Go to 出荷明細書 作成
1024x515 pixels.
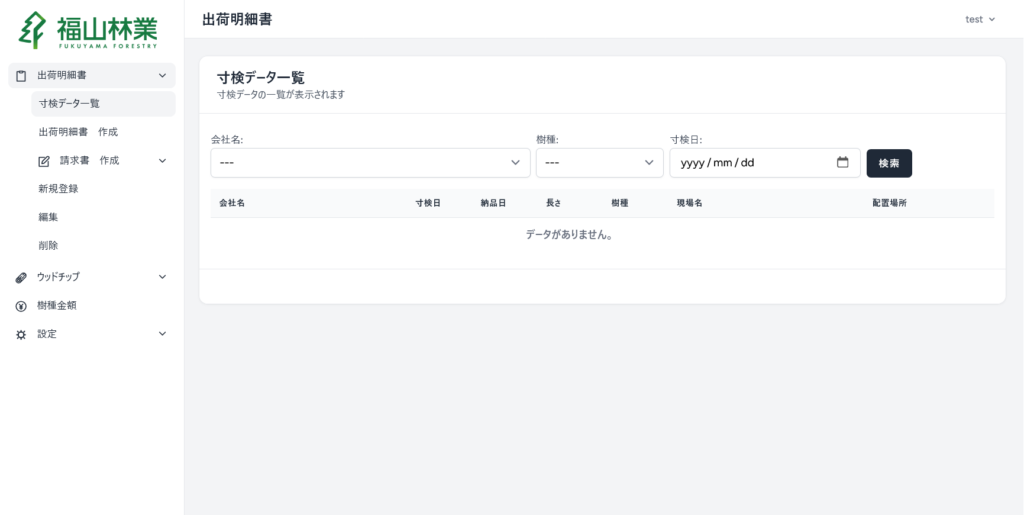[x=78, y=132]
